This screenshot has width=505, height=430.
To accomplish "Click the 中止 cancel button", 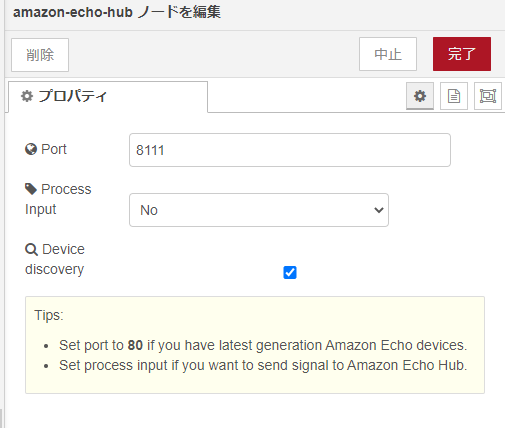I will [388, 54].
